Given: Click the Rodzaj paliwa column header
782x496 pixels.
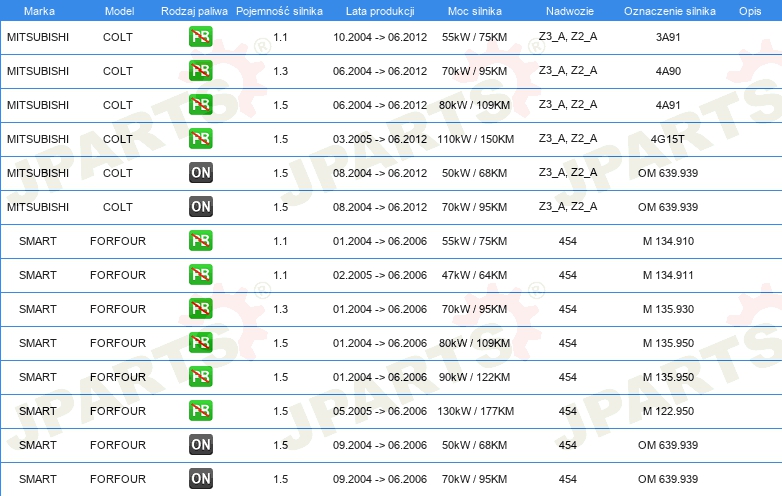Looking at the screenshot, I should [194, 11].
